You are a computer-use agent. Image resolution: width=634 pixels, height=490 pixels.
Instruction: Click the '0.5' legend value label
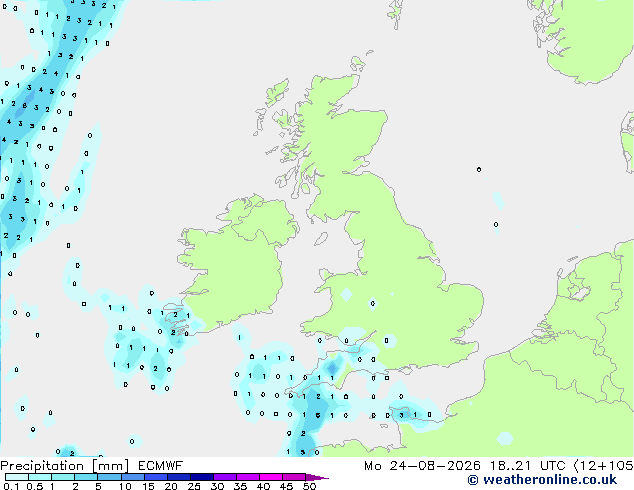(35, 486)
